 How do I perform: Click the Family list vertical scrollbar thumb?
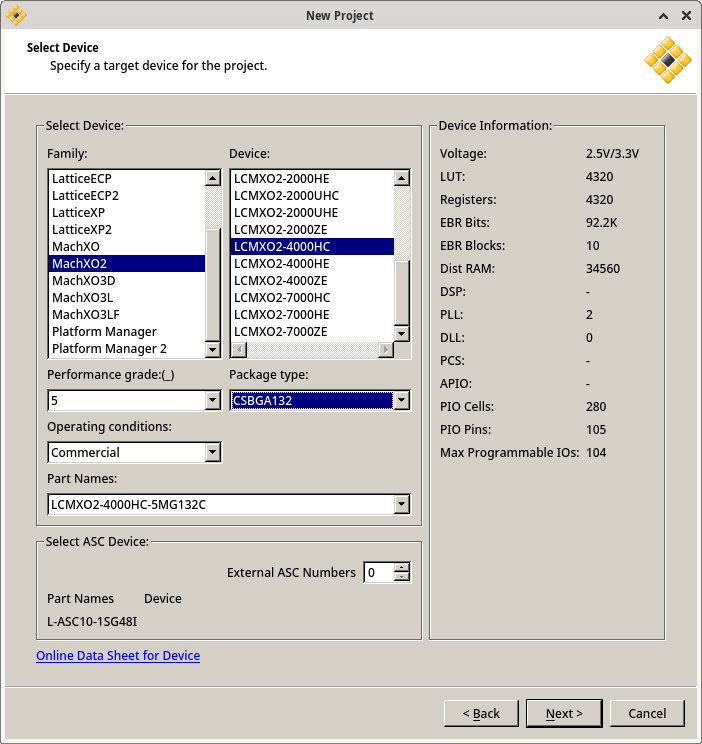click(x=213, y=285)
